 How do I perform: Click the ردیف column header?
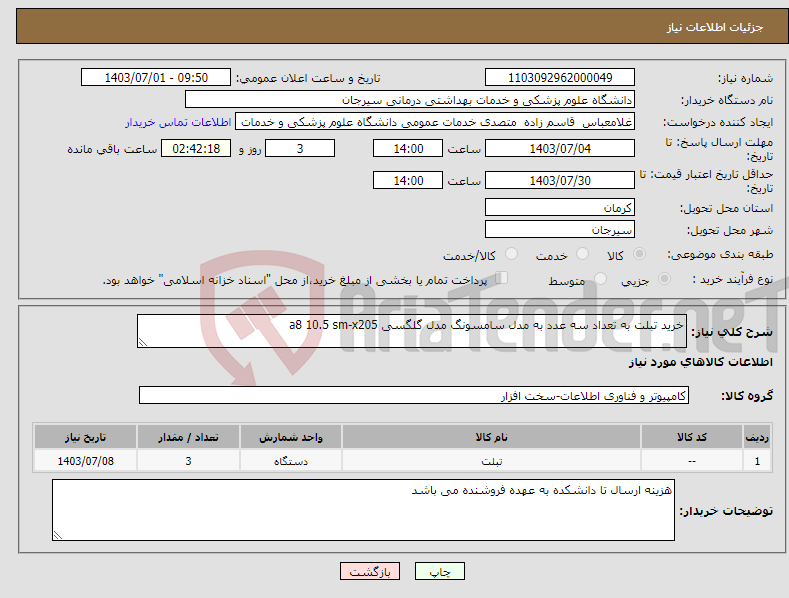pos(757,437)
